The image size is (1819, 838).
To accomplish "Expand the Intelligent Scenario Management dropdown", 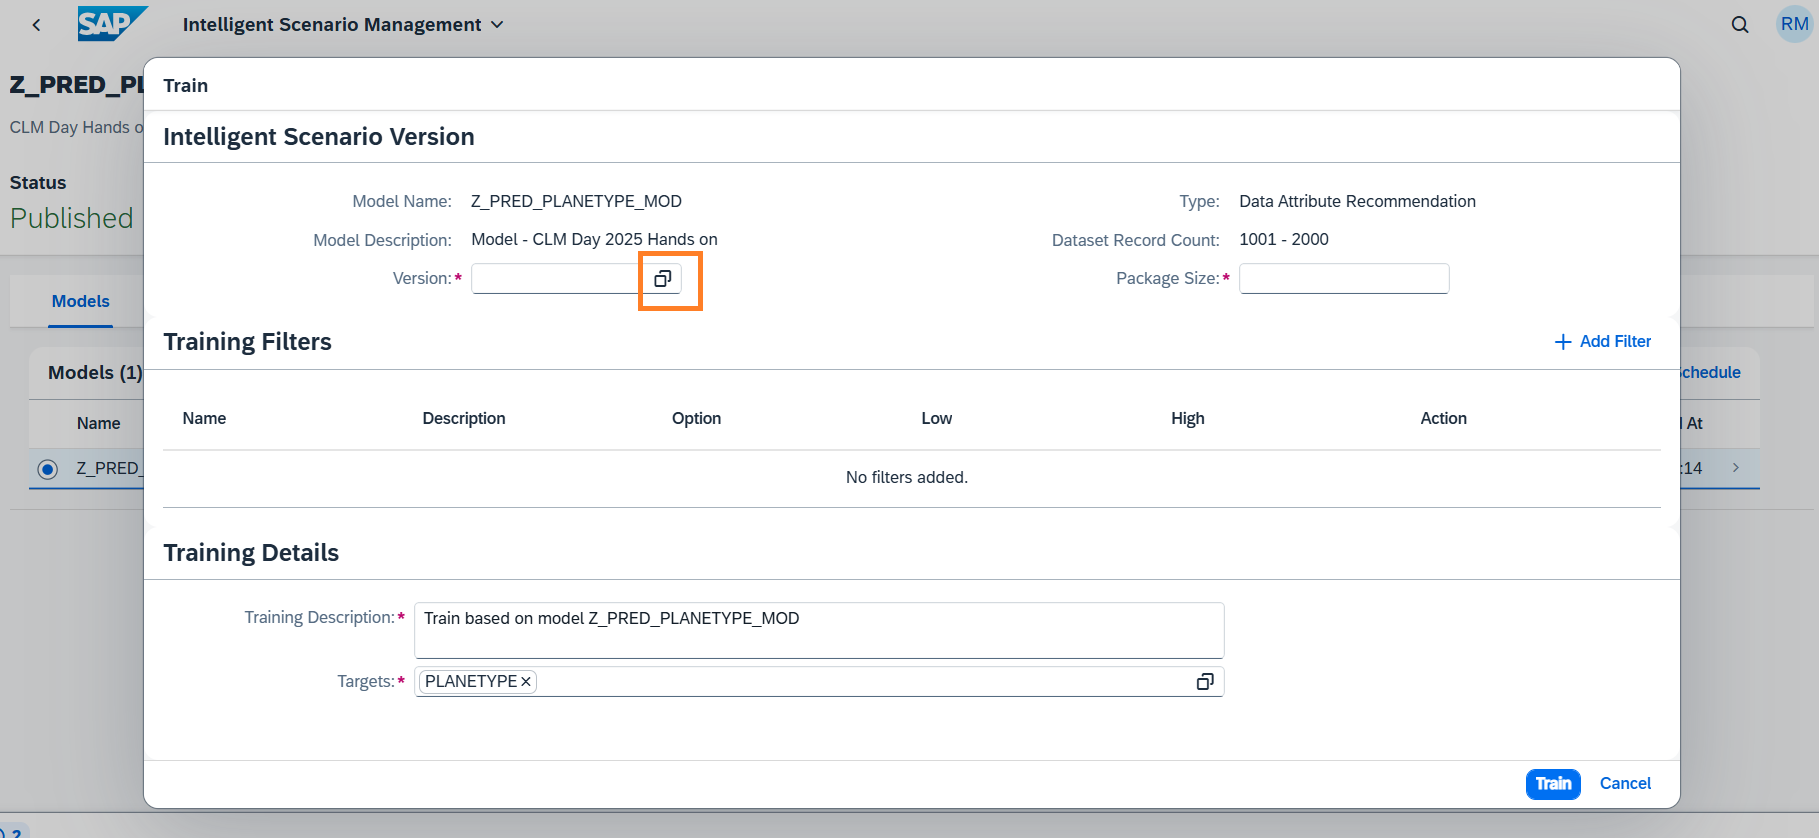I will (x=497, y=25).
